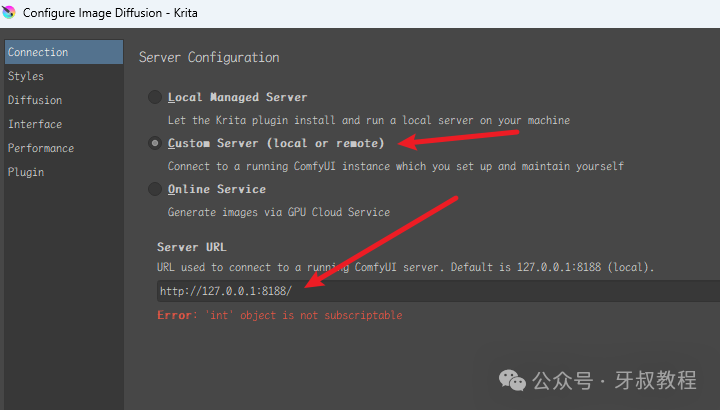Click the 'Connect to a running ComfyUI instance' description
Screen dimensions: 720x410
click(x=395, y=166)
